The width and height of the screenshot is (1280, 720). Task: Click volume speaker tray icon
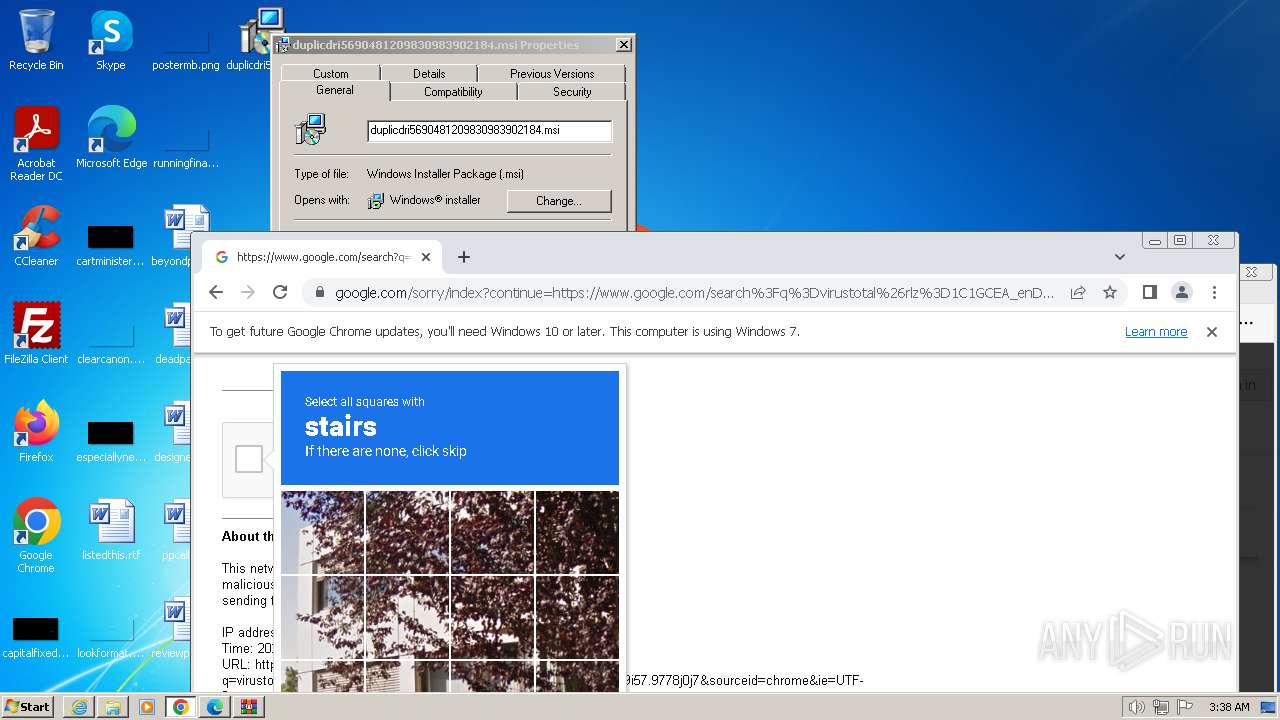pyautogui.click(x=1136, y=707)
